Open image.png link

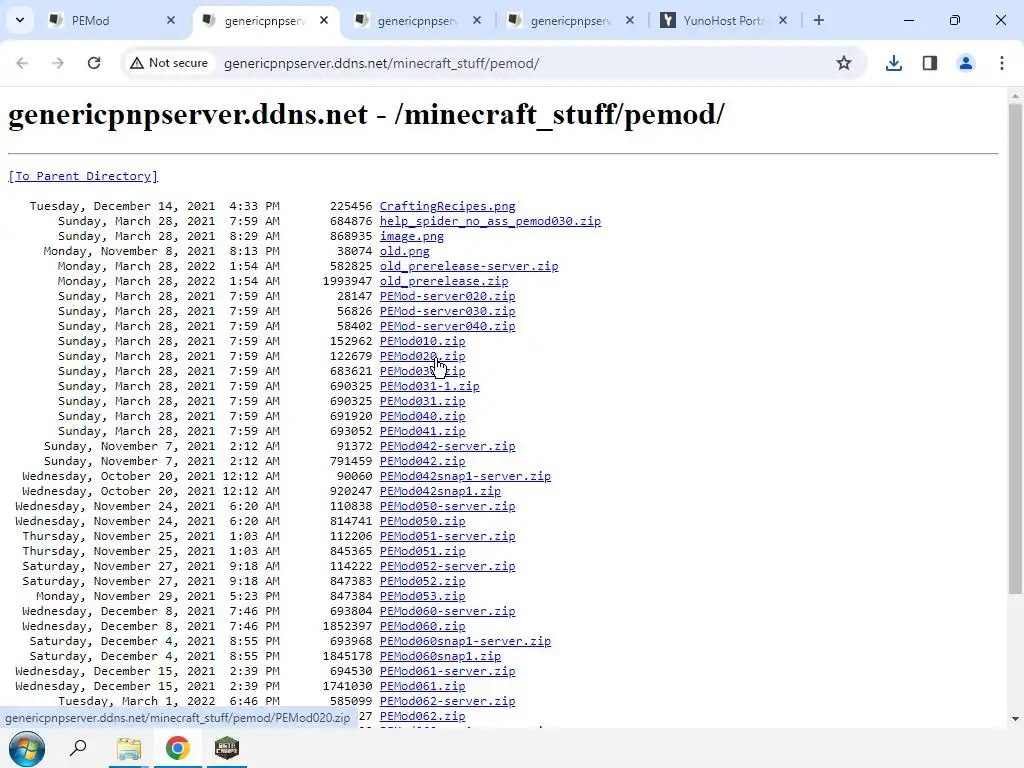[411, 236]
